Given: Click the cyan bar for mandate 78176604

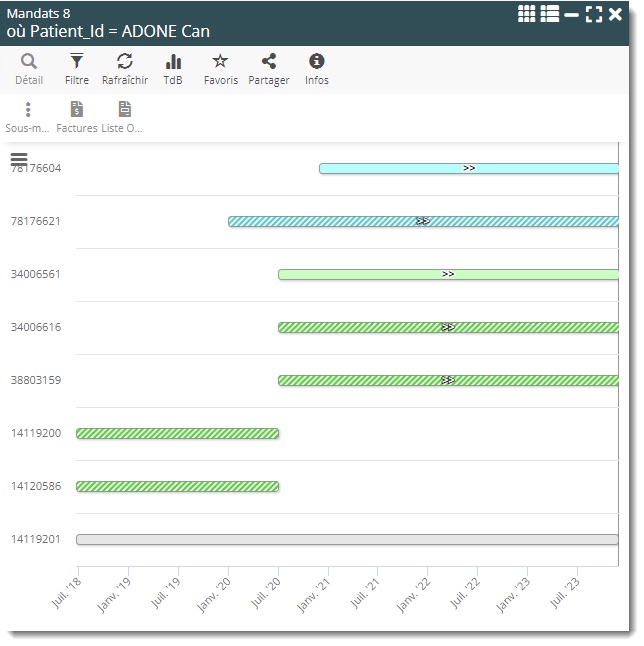Looking at the screenshot, I should (400, 169).
